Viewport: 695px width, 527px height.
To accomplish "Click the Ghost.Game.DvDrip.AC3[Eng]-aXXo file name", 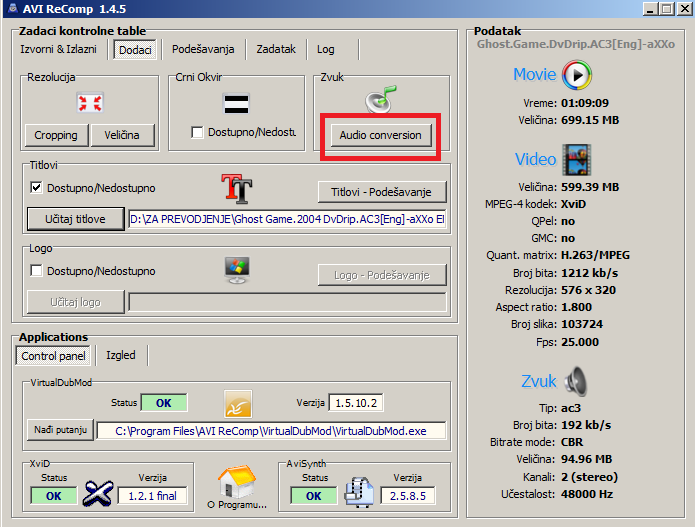I will pyautogui.click(x=576, y=44).
